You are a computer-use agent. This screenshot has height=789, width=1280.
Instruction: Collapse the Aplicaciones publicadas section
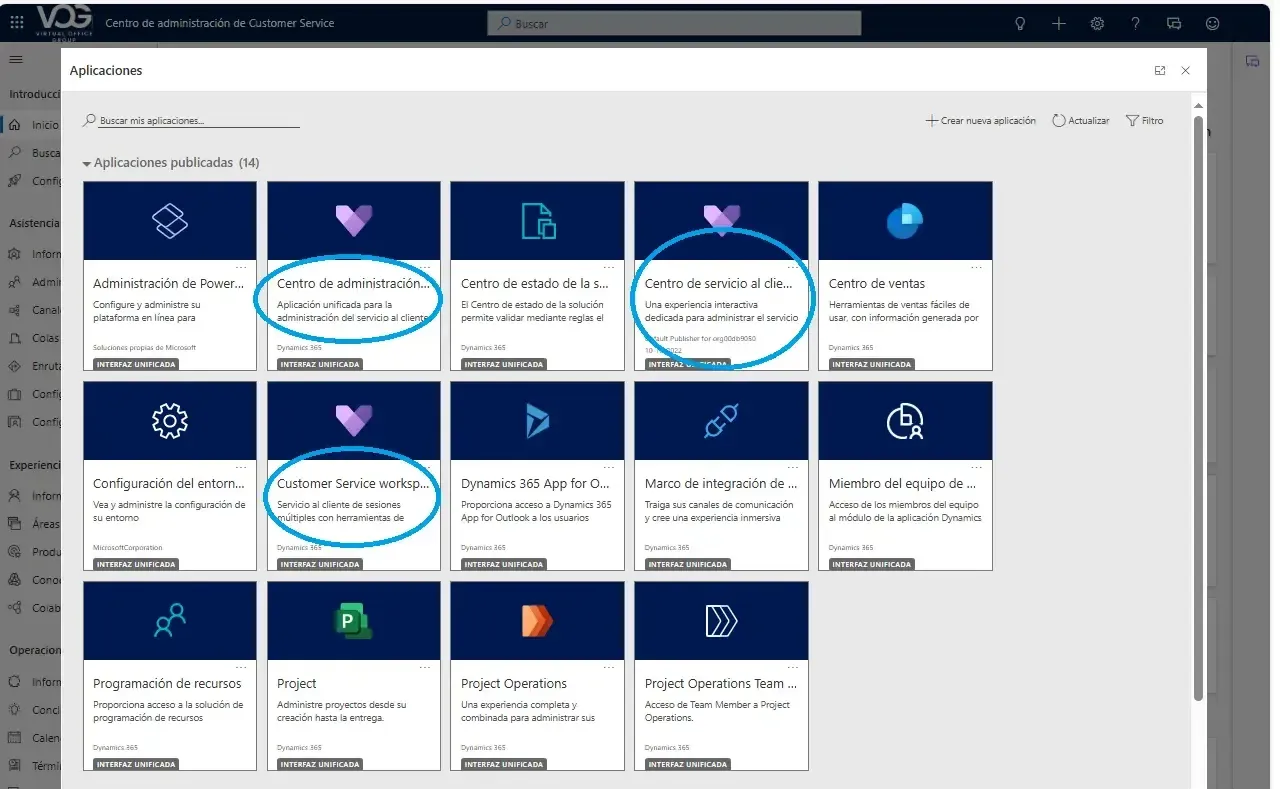tap(87, 163)
